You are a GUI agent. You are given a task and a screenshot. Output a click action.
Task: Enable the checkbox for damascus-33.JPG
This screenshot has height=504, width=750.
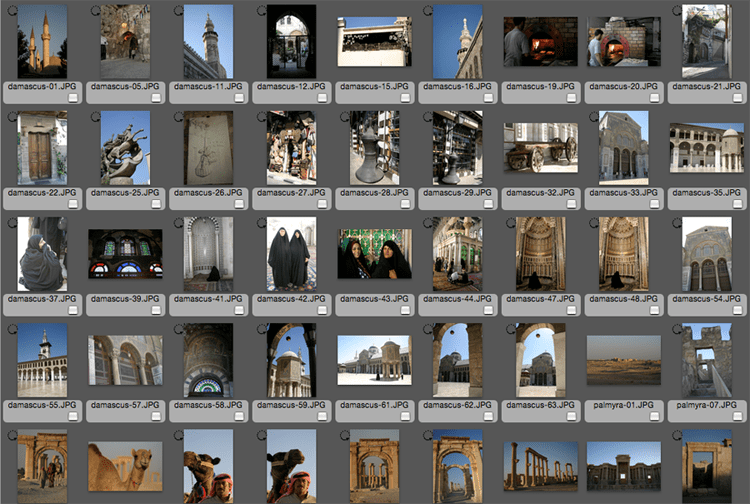pyautogui.click(x=655, y=204)
